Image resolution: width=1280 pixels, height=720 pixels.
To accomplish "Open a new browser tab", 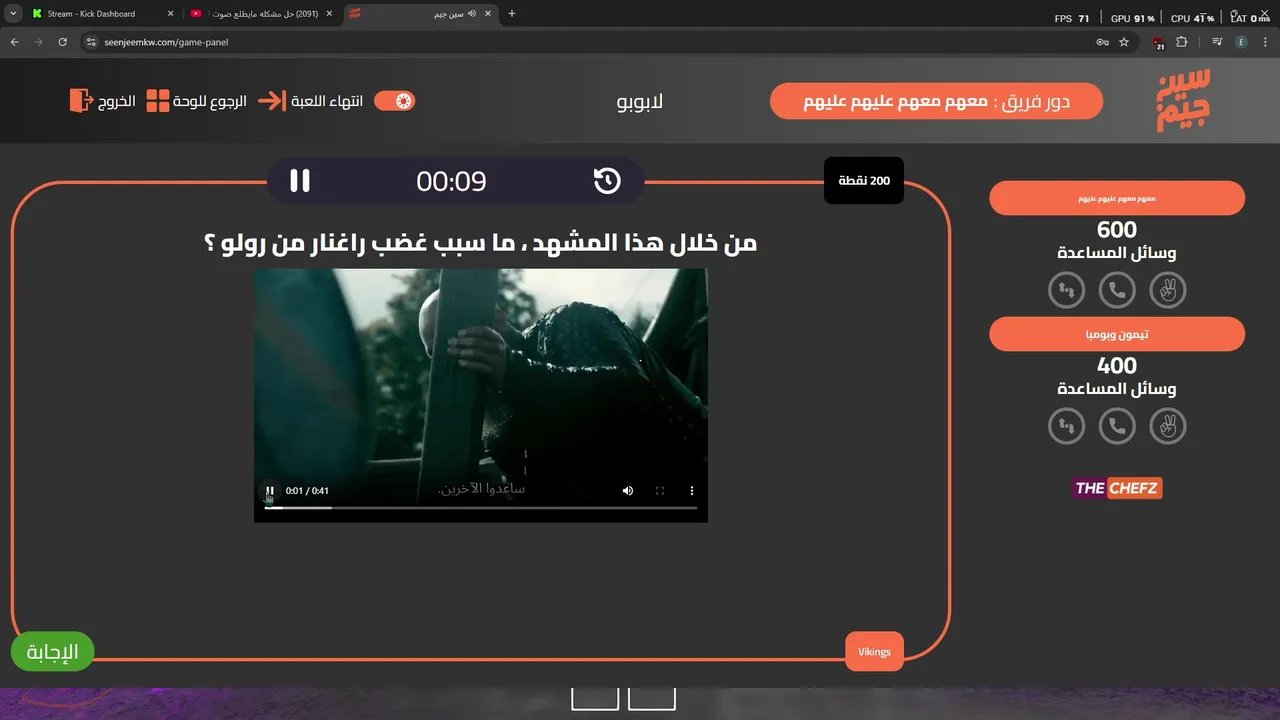I will 512,14.
